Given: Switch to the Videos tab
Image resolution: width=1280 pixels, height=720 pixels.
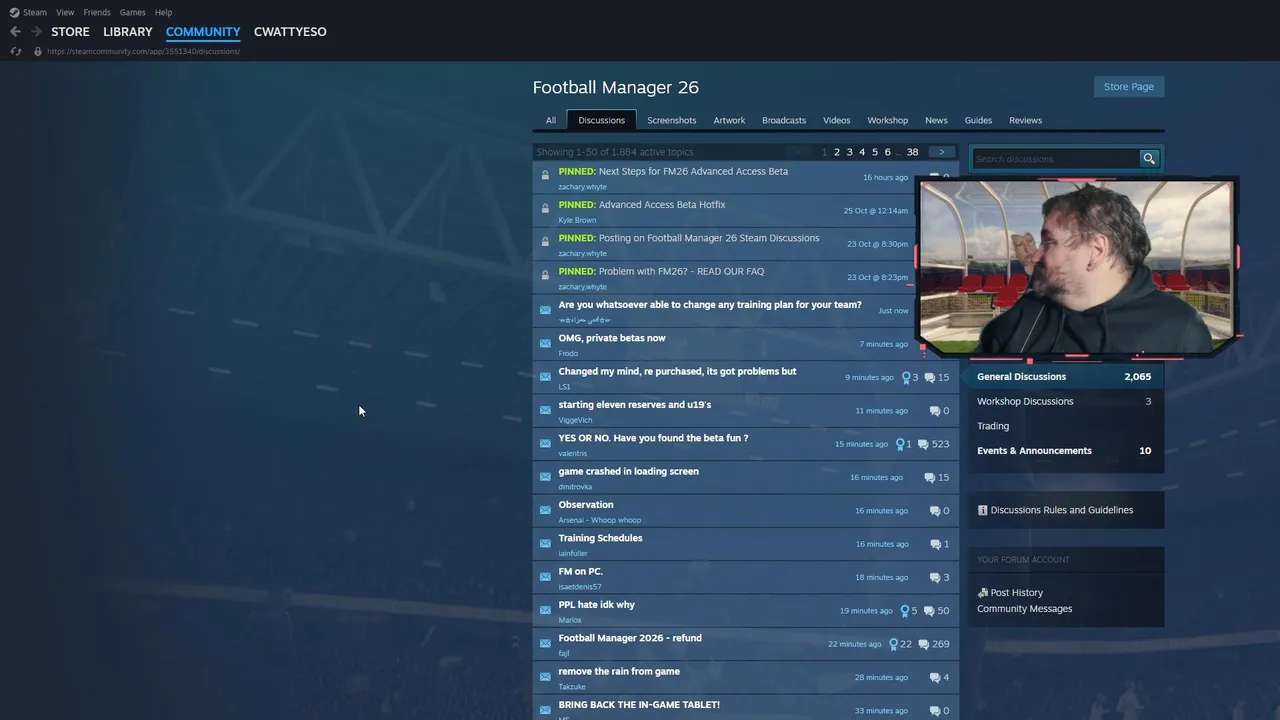Looking at the screenshot, I should coord(837,120).
